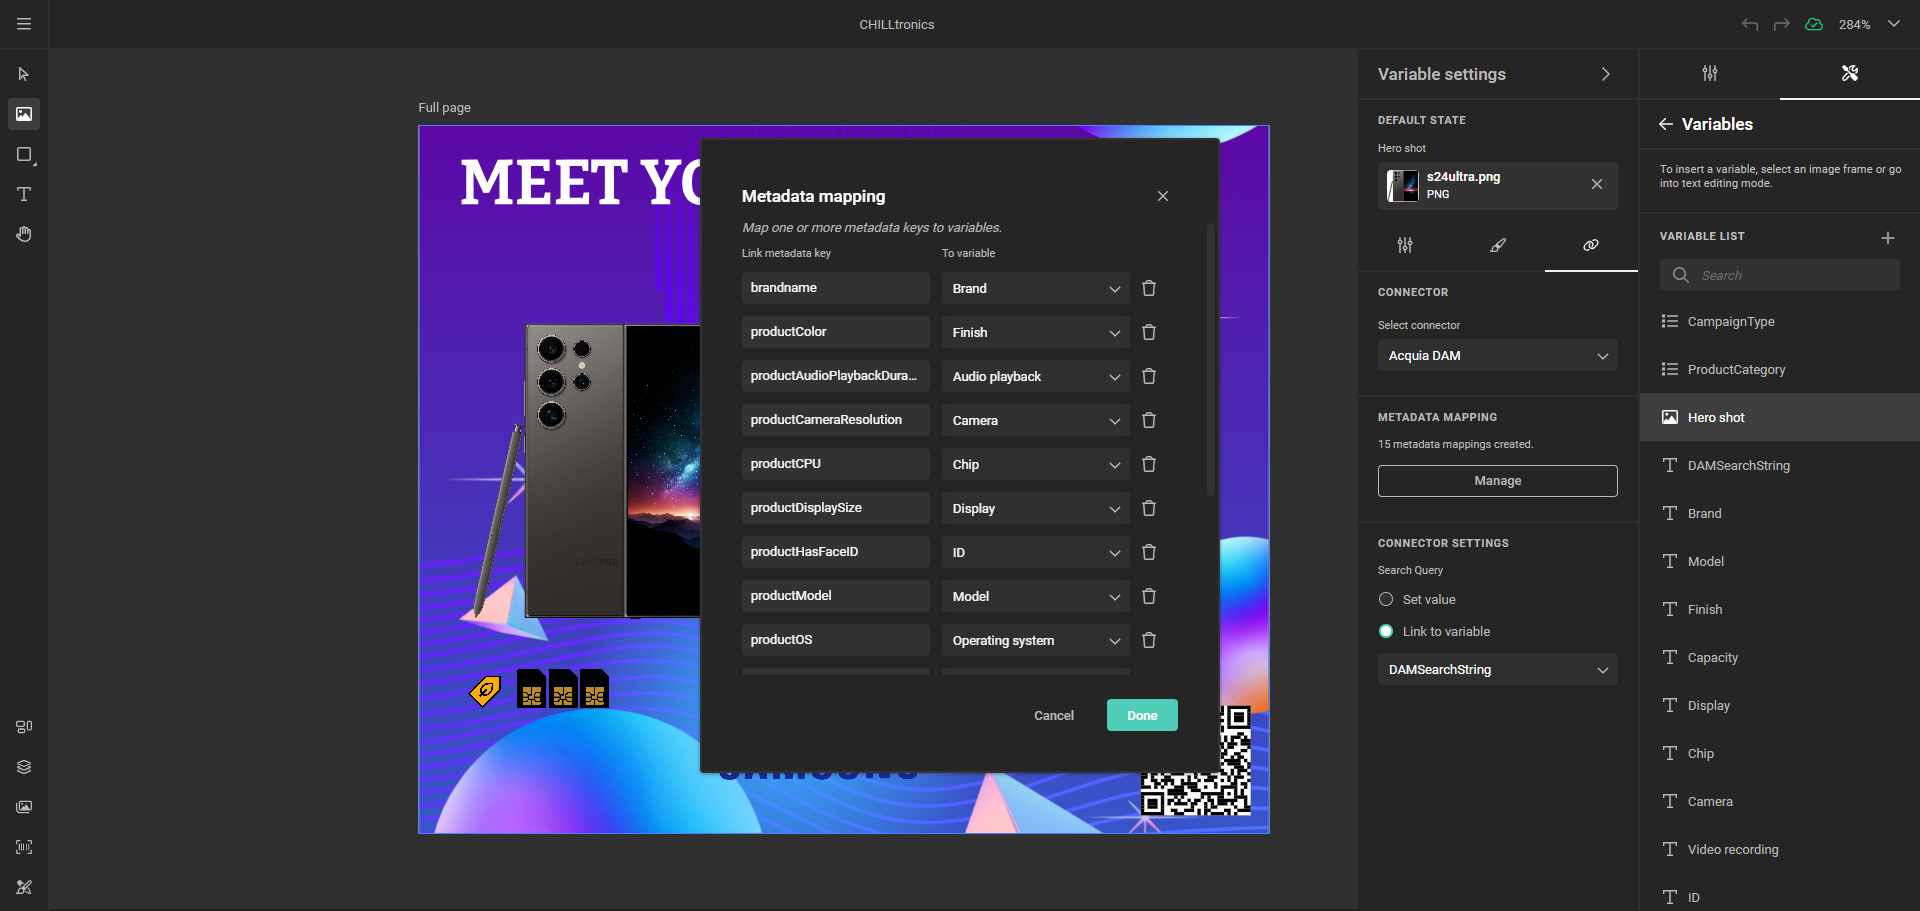Select the Hero shot variable
The image size is (1920, 911).
click(x=1780, y=417)
